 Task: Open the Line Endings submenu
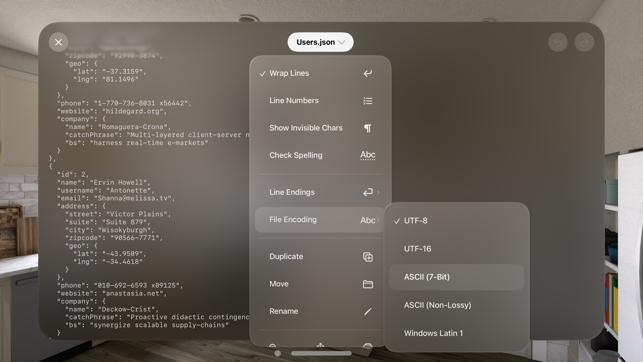[320, 192]
